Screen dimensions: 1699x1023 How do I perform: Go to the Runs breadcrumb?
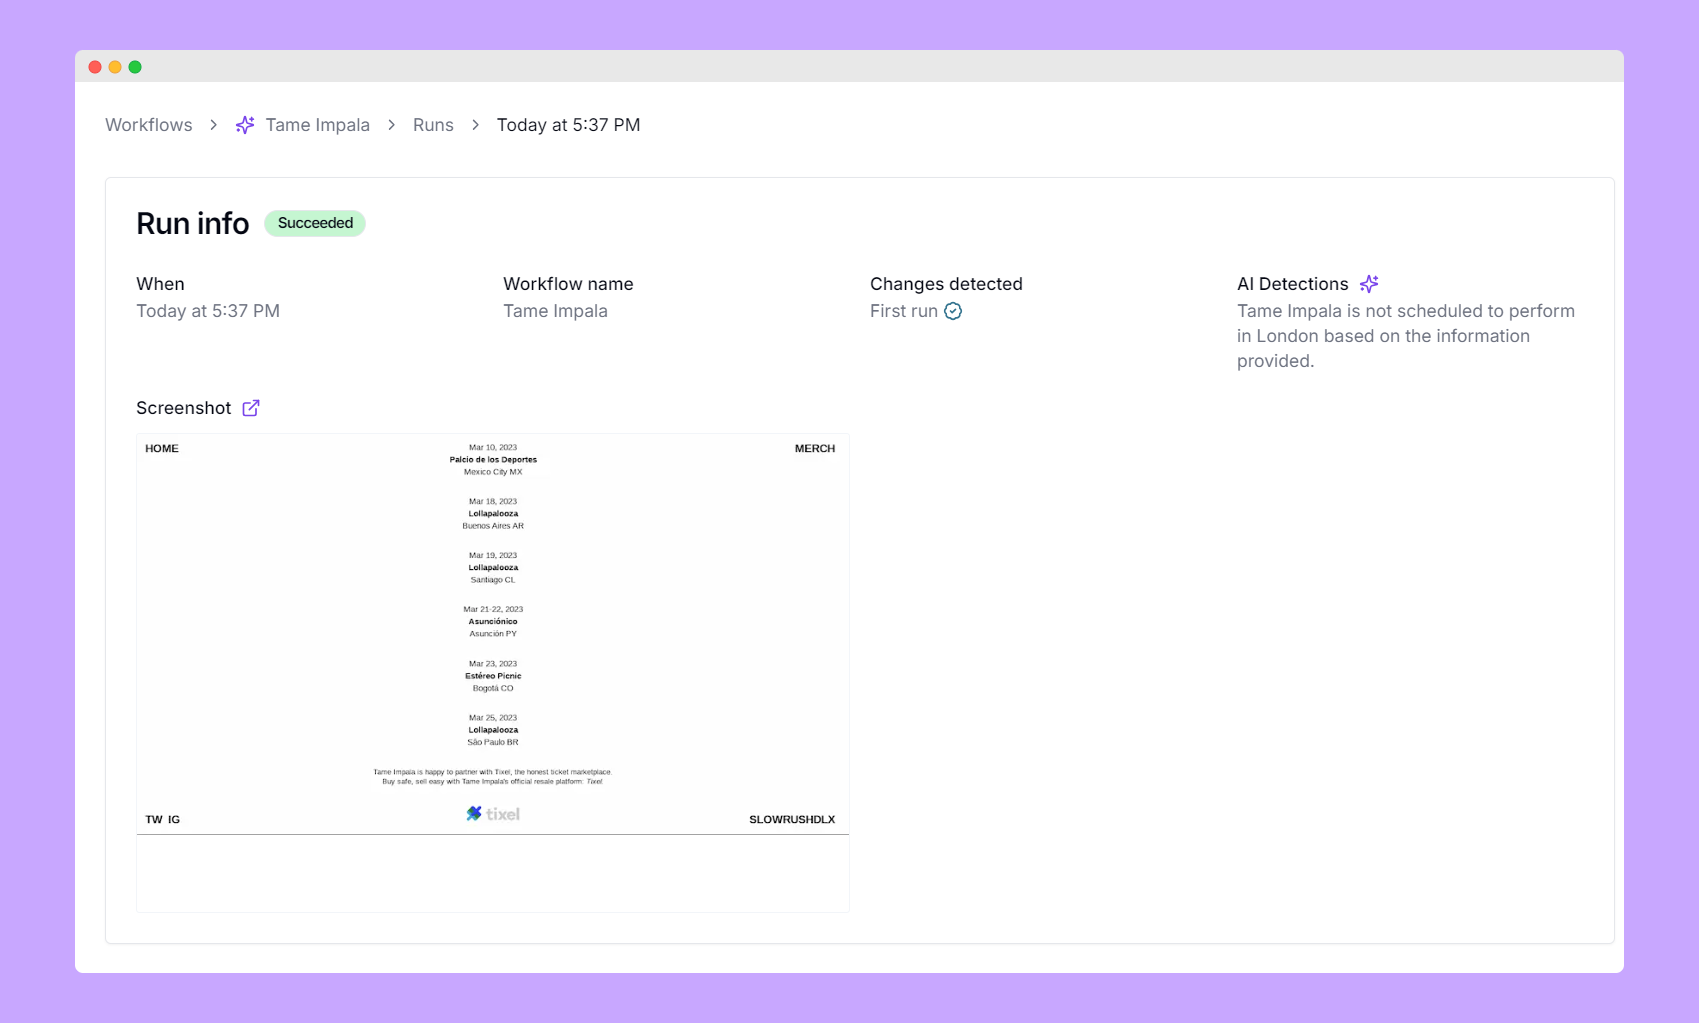click(433, 125)
